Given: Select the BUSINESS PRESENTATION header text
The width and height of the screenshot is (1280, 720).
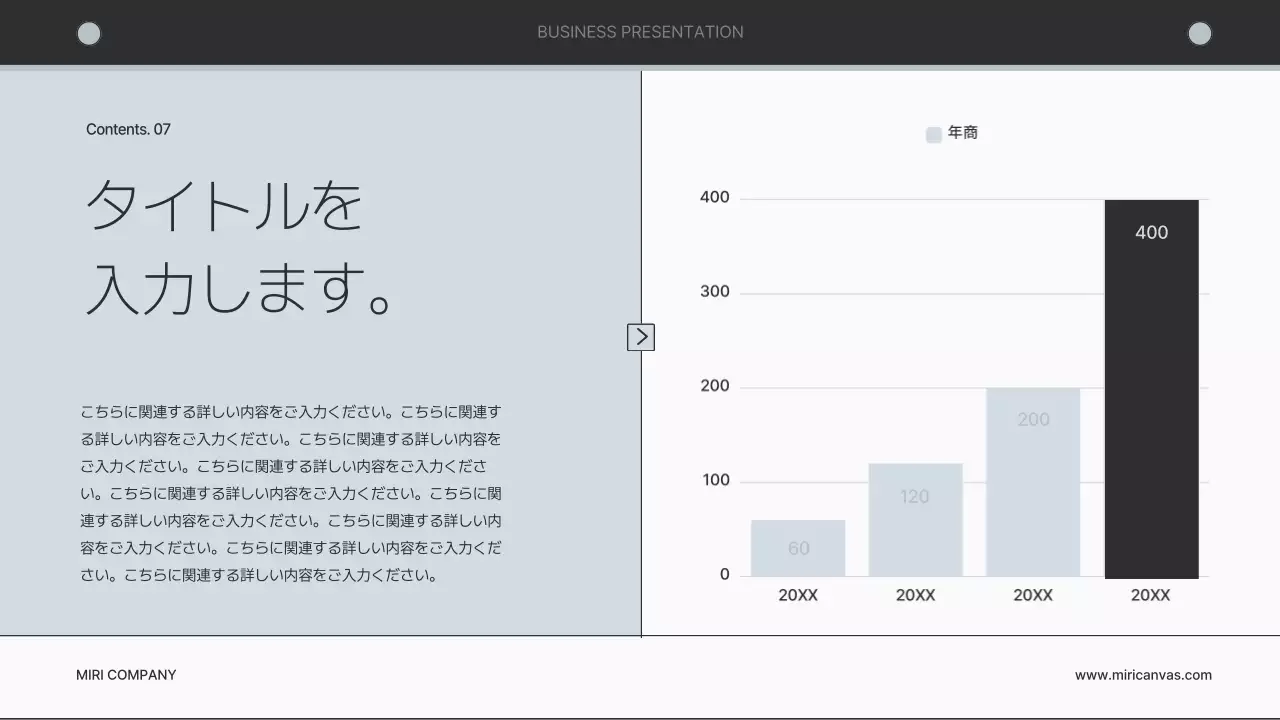Looking at the screenshot, I should point(640,32).
